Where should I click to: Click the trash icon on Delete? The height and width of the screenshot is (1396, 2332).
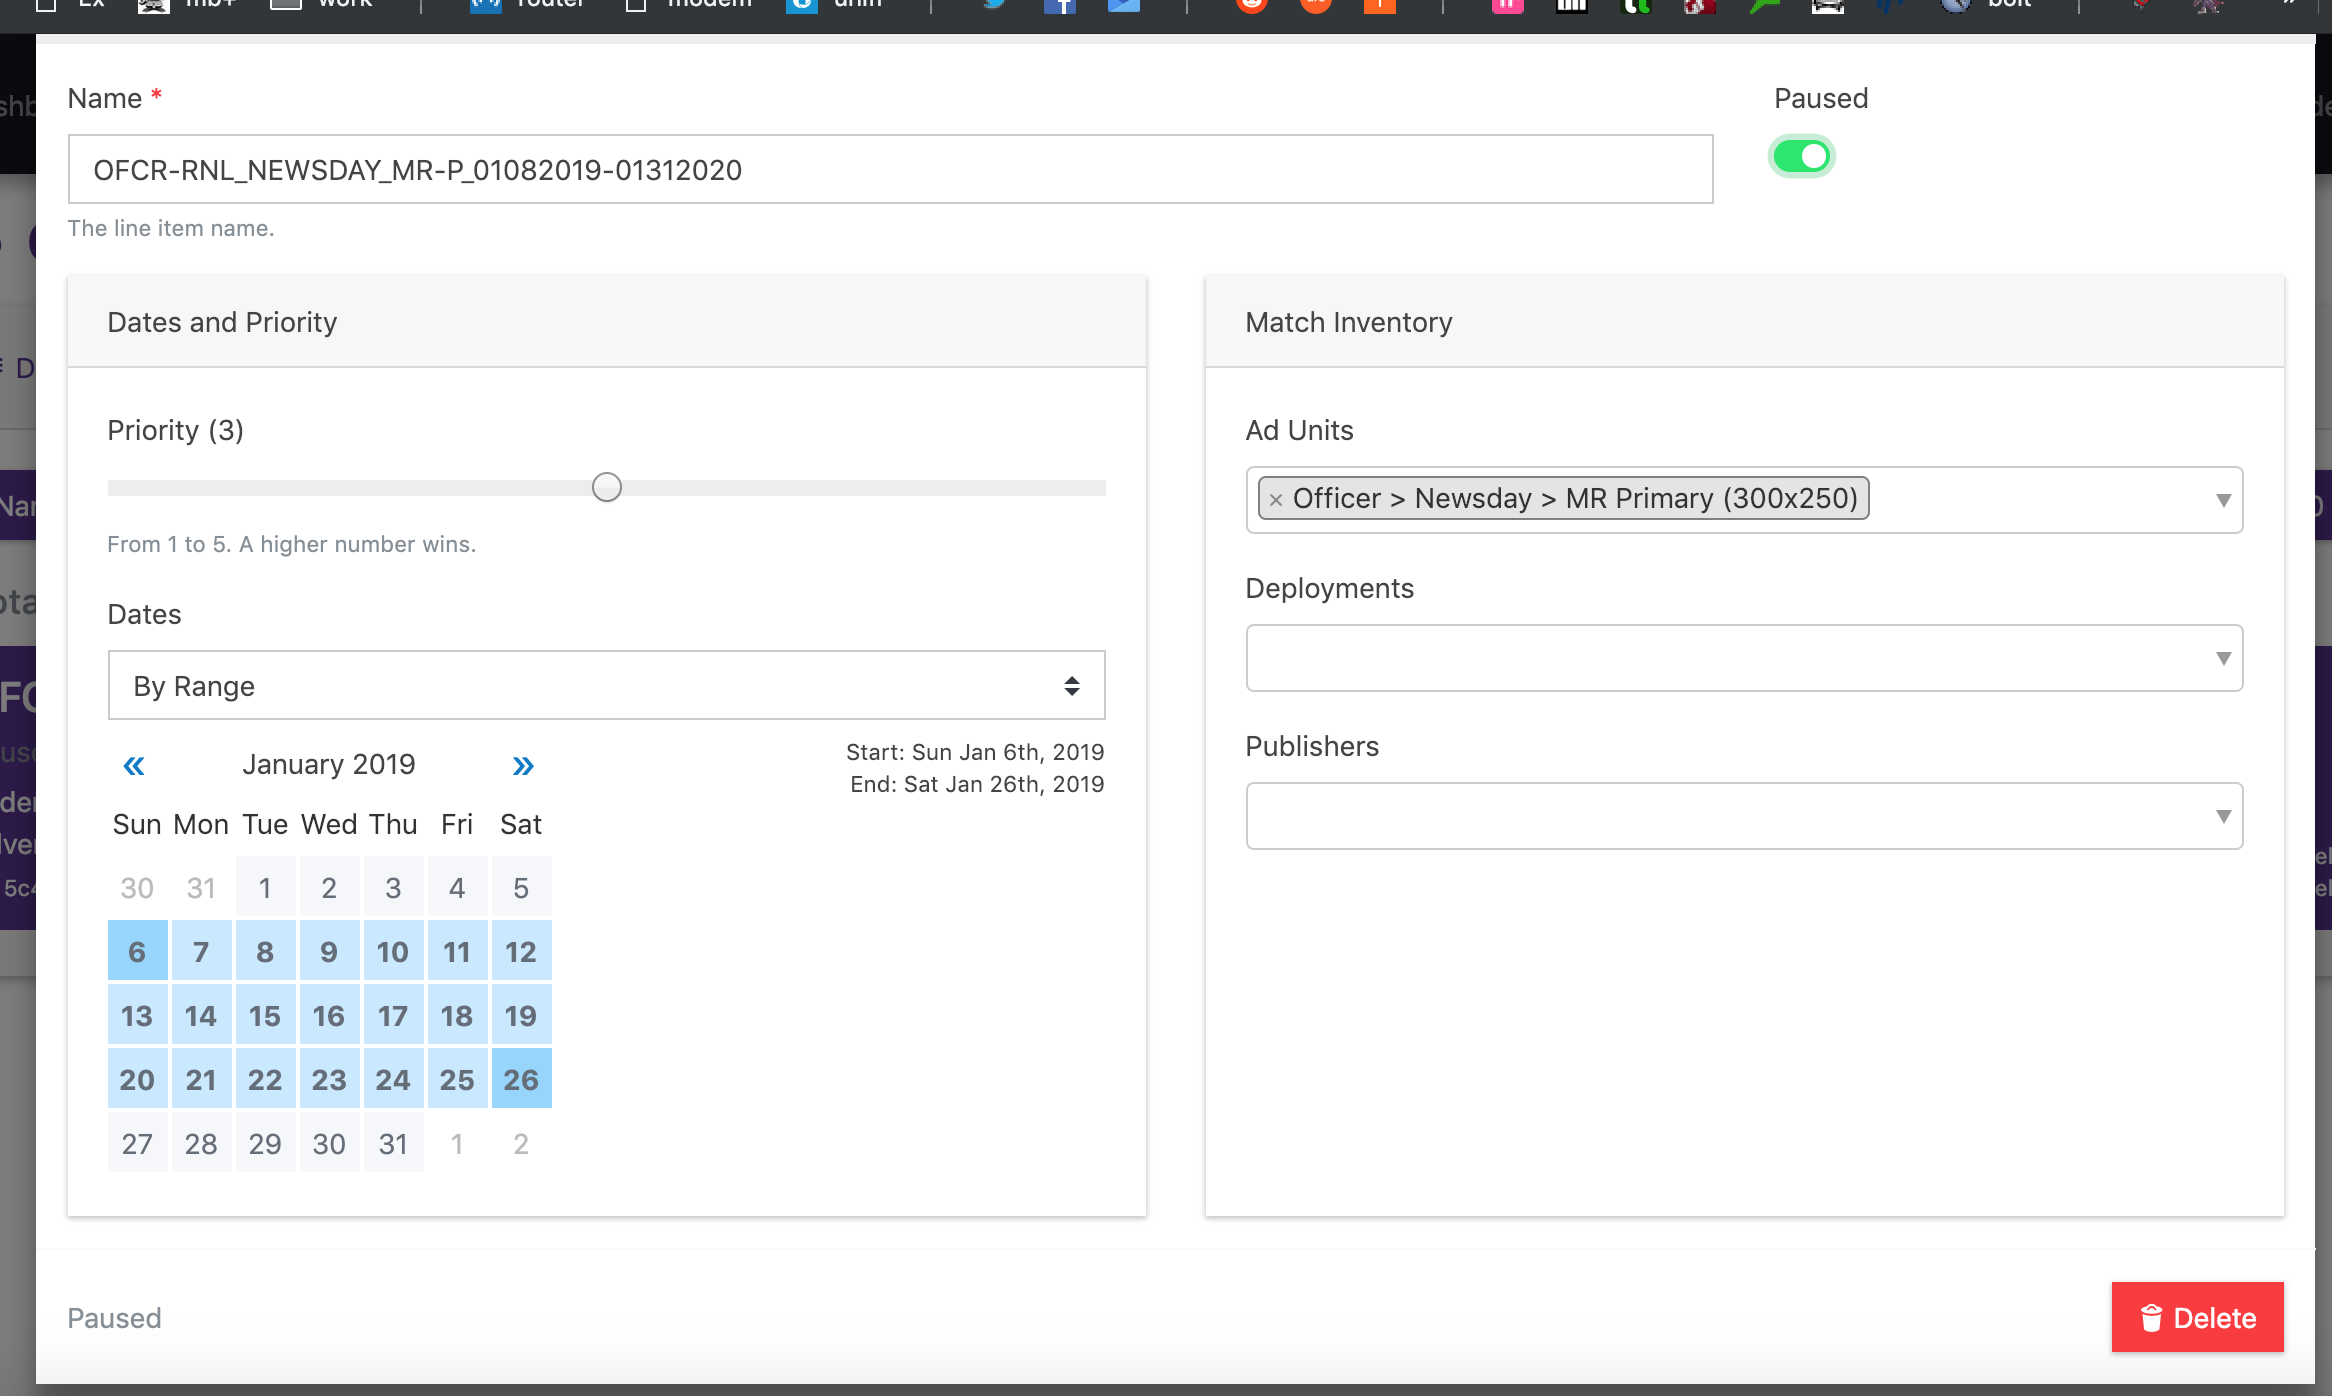point(2151,1318)
